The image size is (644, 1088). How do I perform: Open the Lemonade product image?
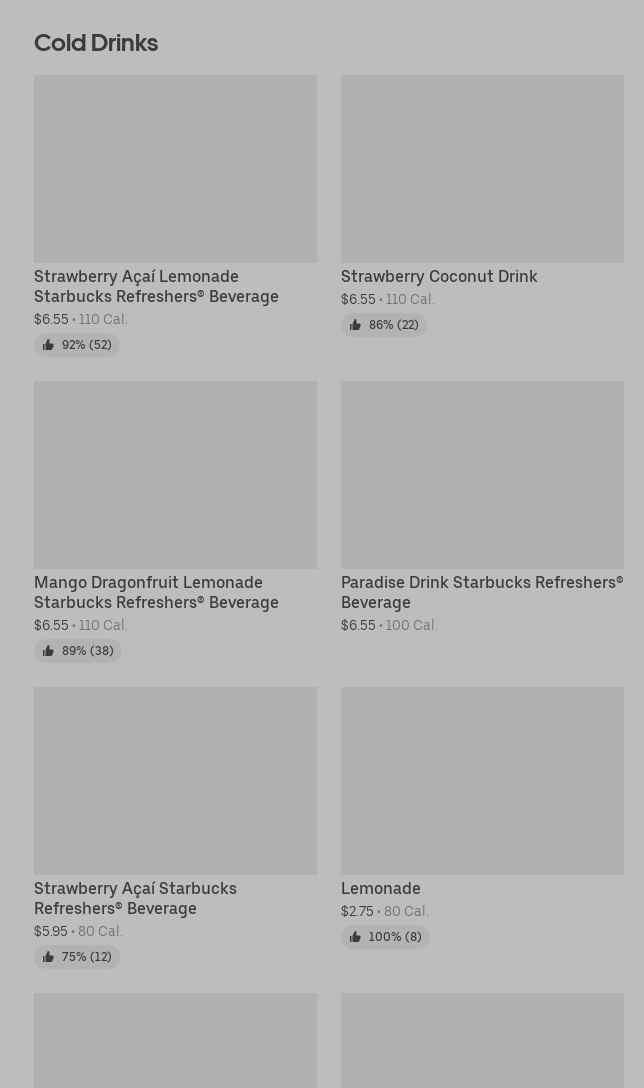point(482,780)
